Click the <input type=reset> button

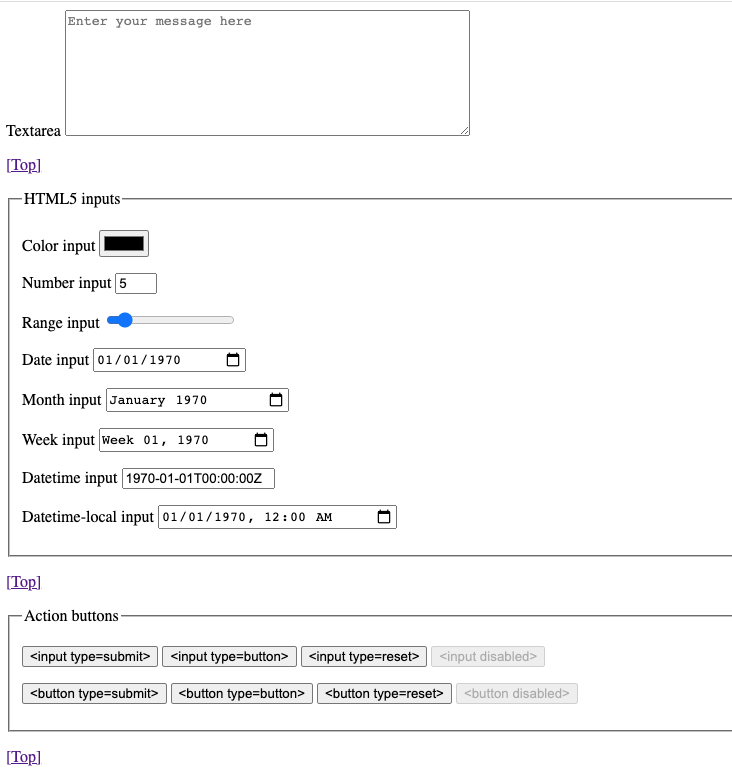pyautogui.click(x=364, y=656)
